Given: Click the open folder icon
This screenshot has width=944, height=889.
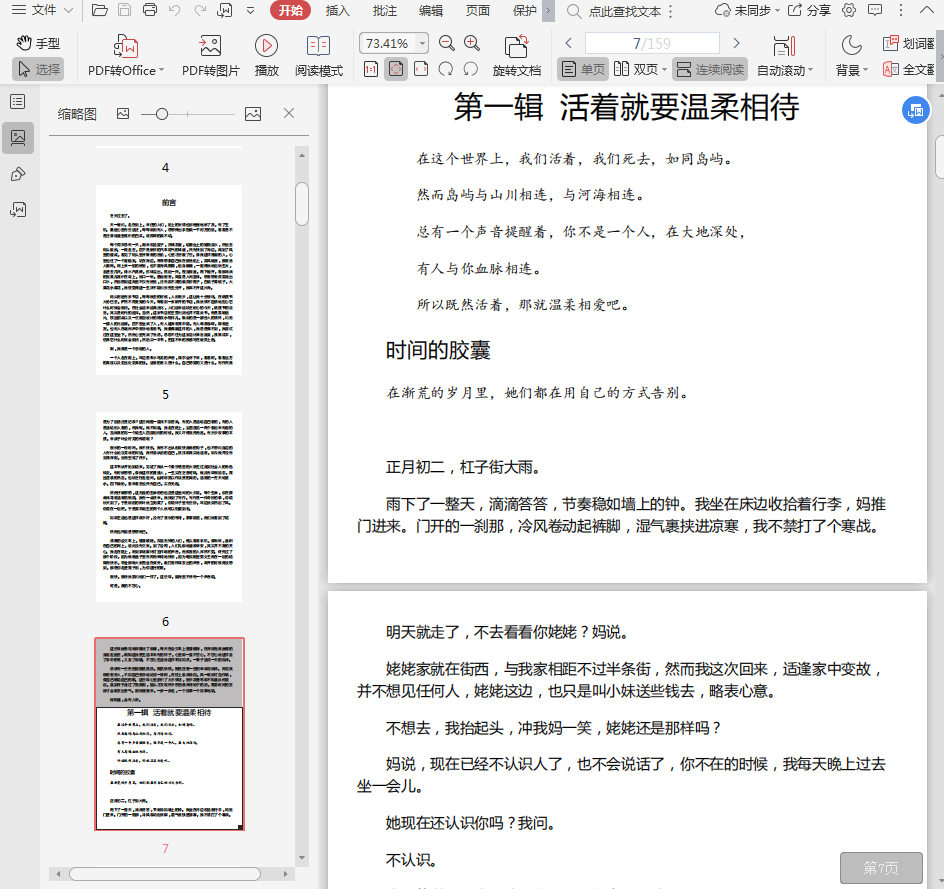Looking at the screenshot, I should [99, 10].
